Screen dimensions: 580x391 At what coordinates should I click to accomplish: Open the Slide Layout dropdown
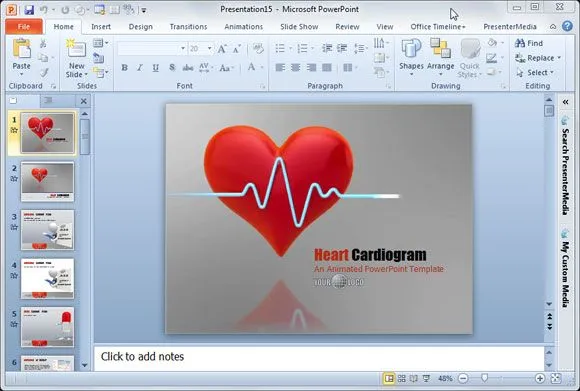(101, 43)
